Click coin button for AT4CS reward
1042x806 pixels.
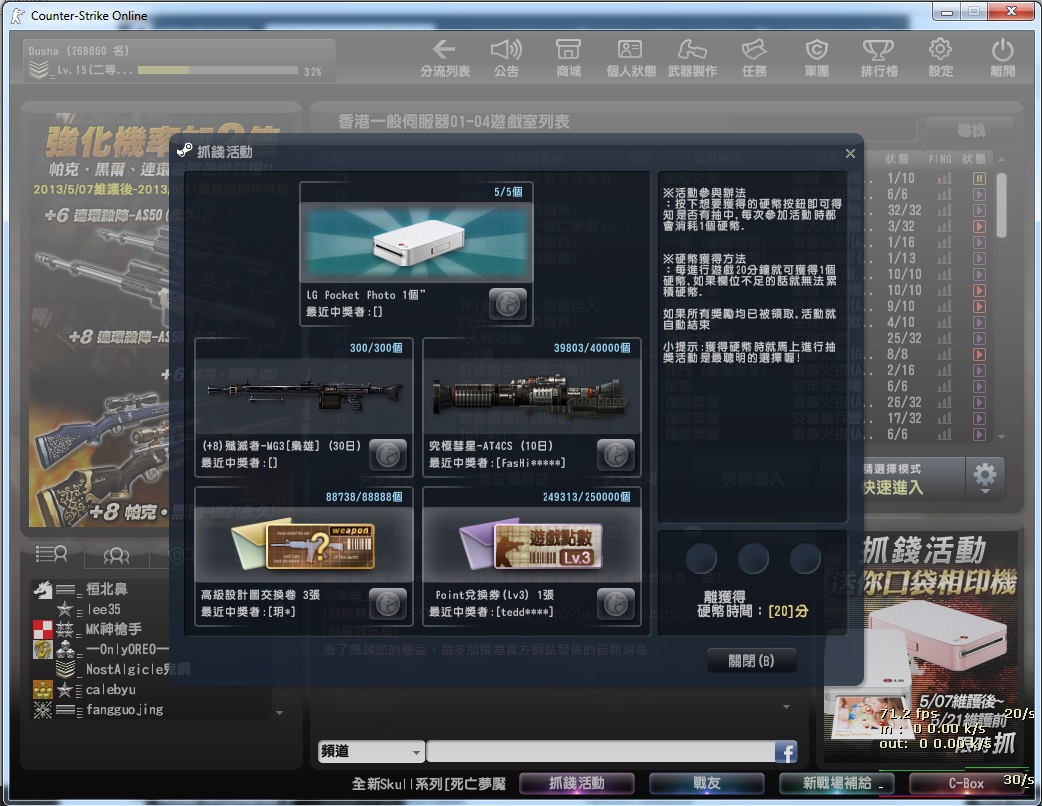pyautogui.click(x=616, y=455)
